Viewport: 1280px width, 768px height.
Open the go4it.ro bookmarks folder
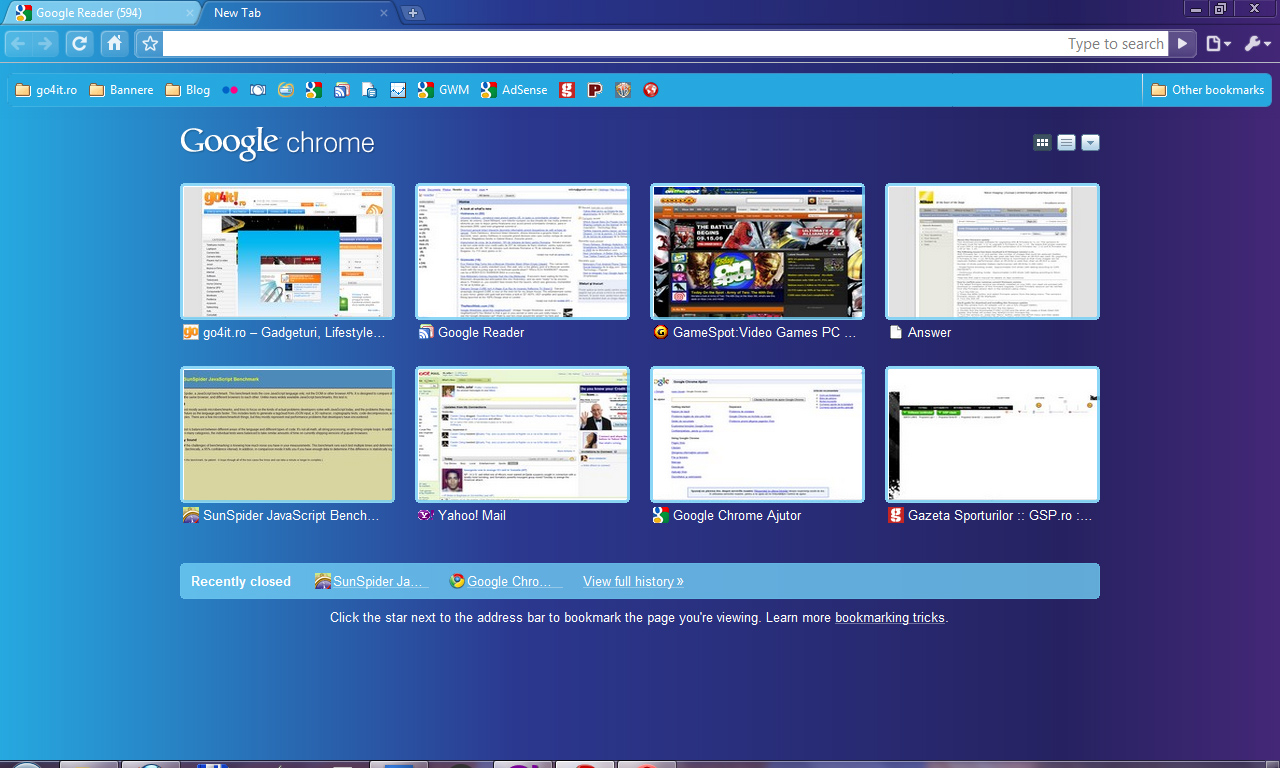coord(46,90)
